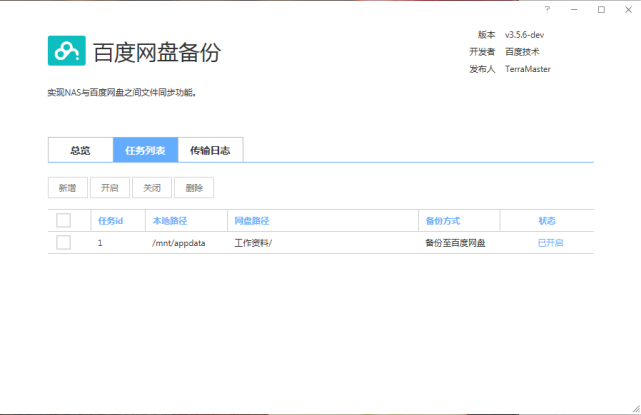
Task: Click the 备份方式 column header
Action: point(442,220)
